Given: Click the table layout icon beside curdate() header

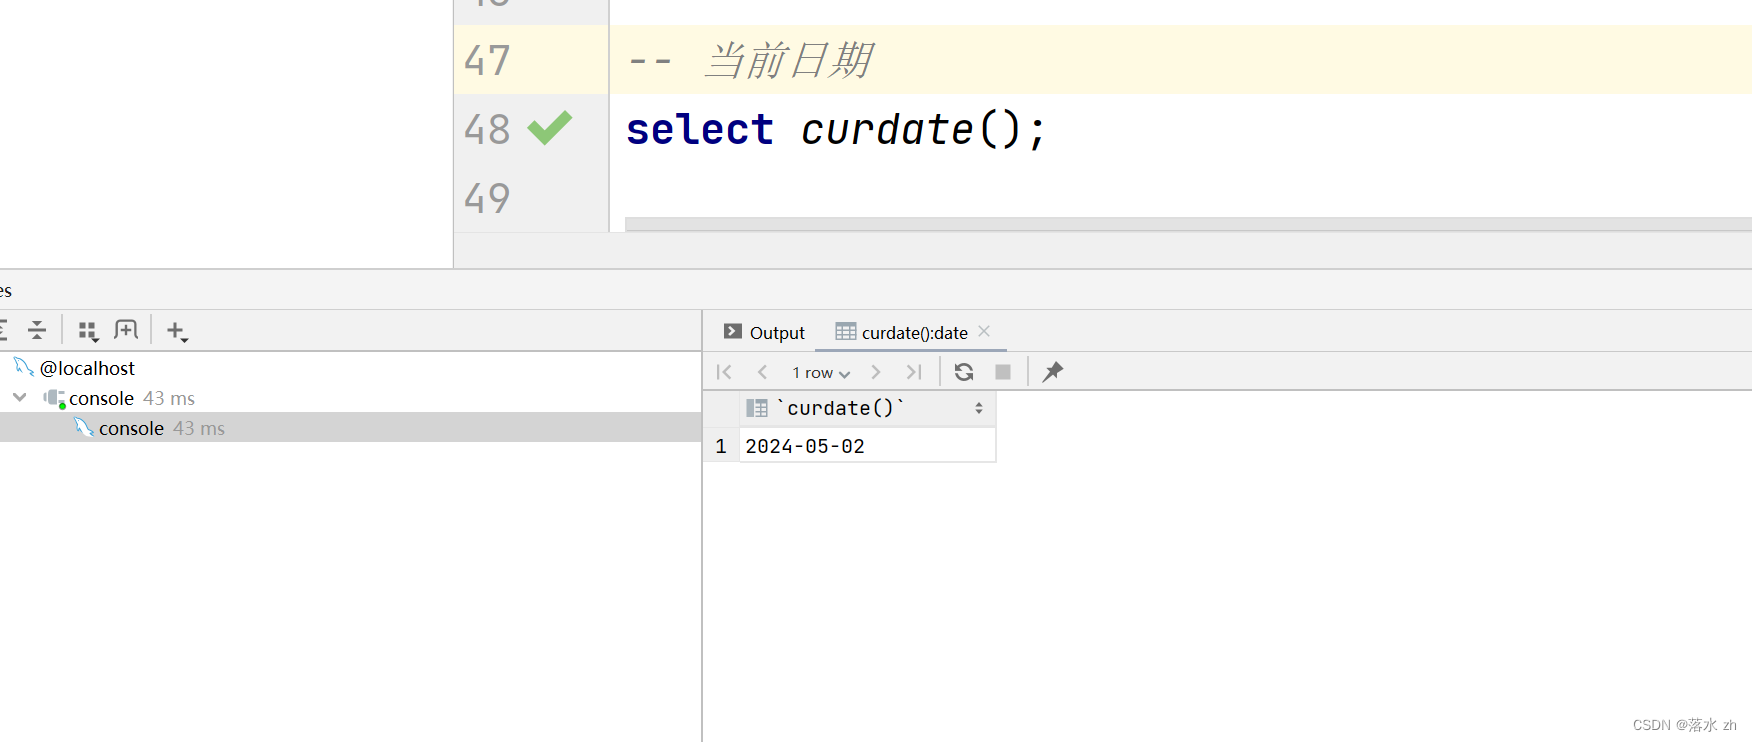Looking at the screenshot, I should pyautogui.click(x=757, y=408).
